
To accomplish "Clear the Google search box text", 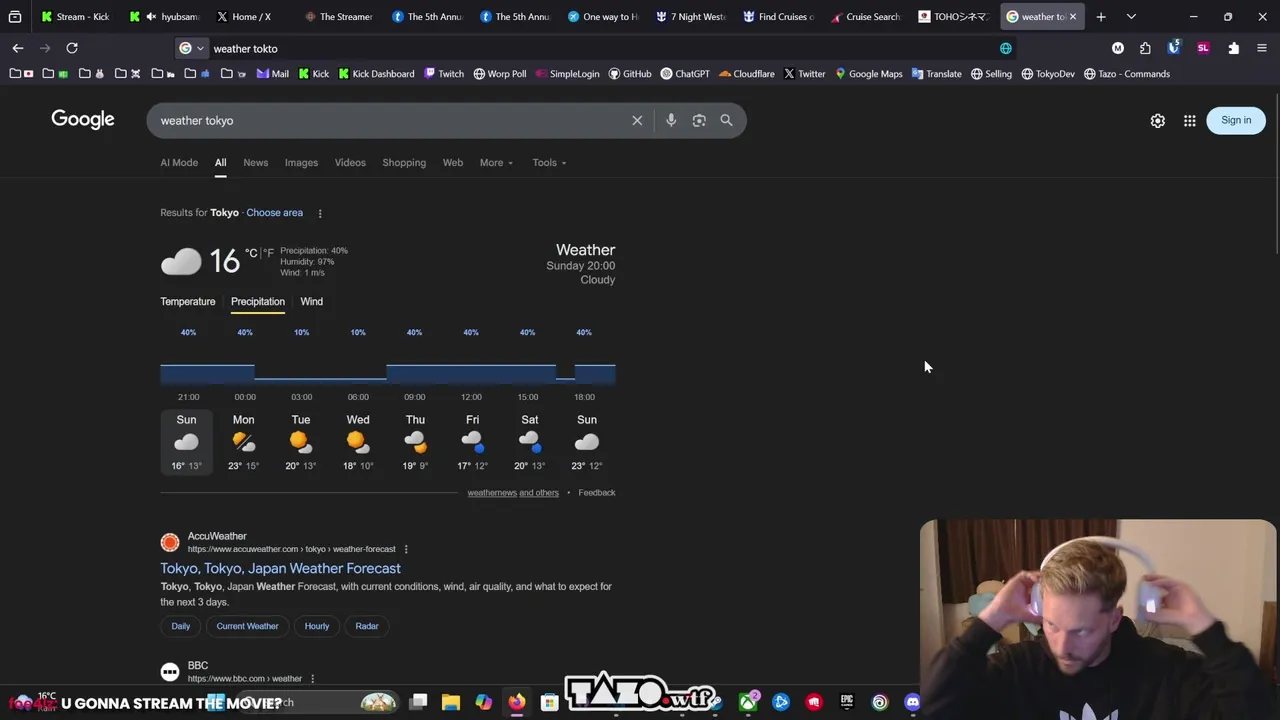I will (x=637, y=120).
